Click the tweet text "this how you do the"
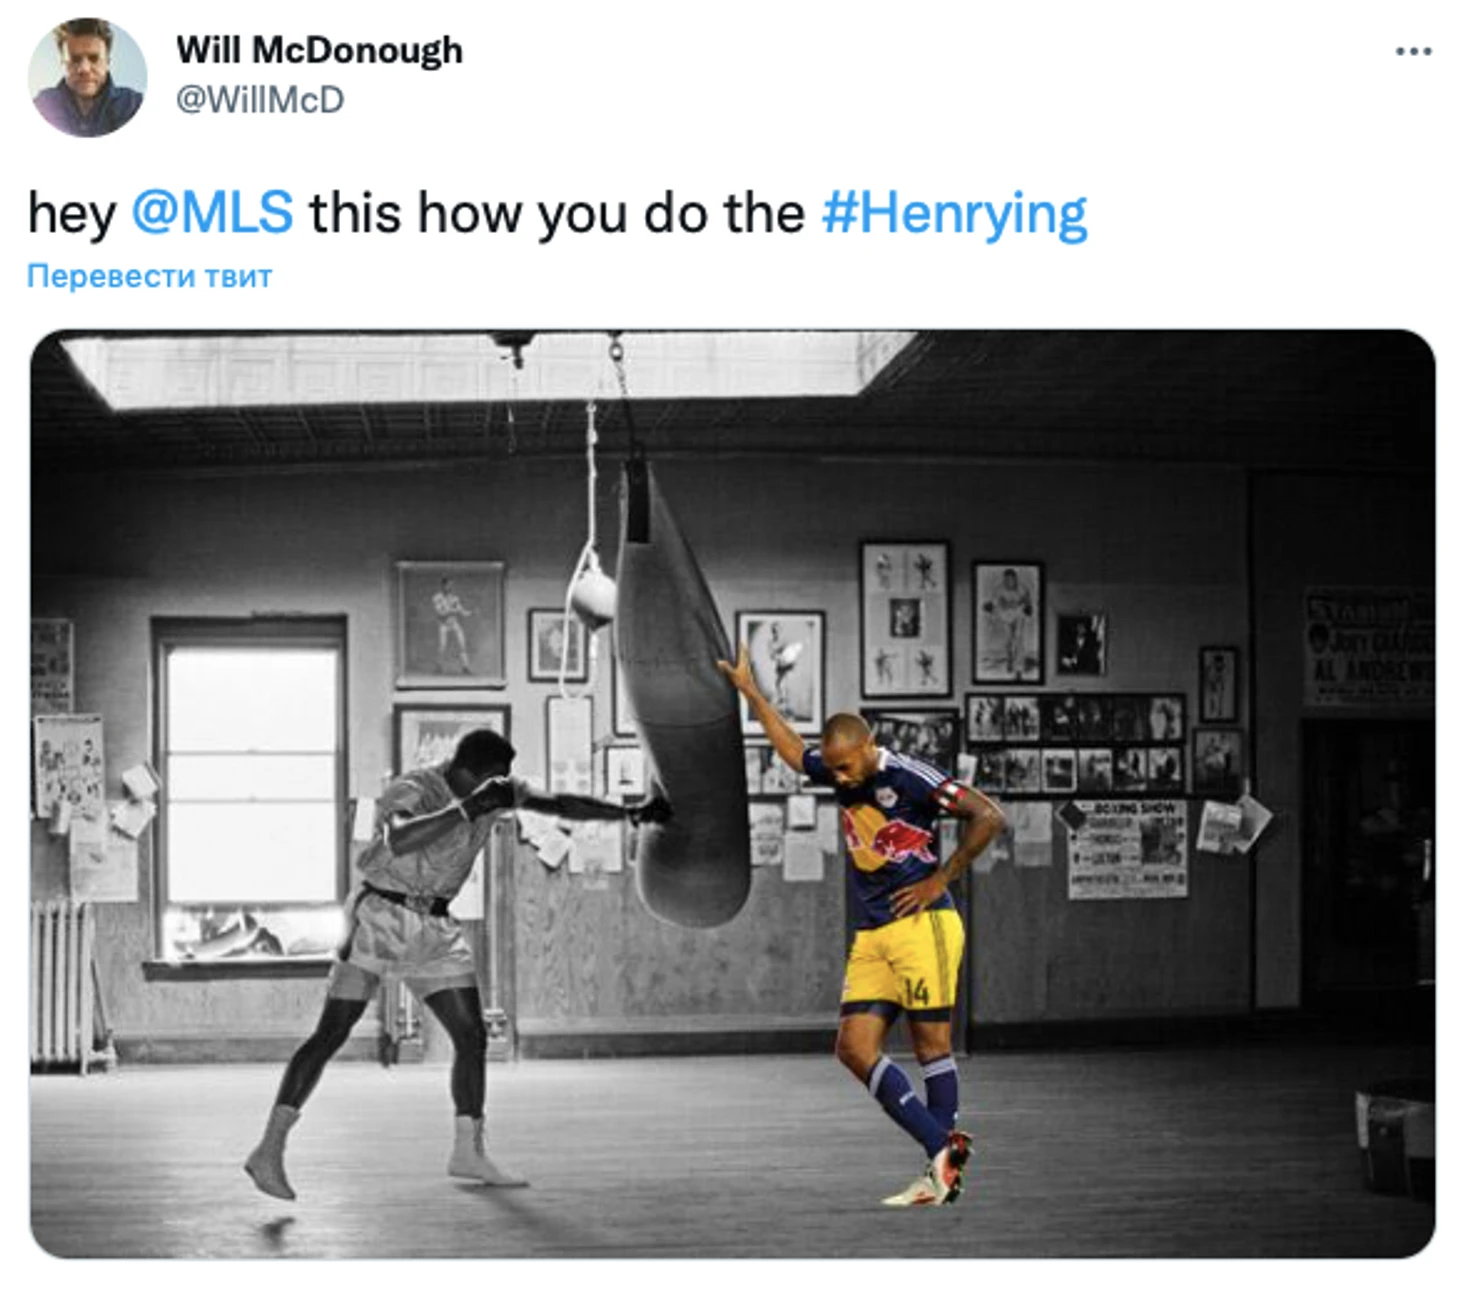The height and width of the screenshot is (1308, 1460). tap(556, 212)
